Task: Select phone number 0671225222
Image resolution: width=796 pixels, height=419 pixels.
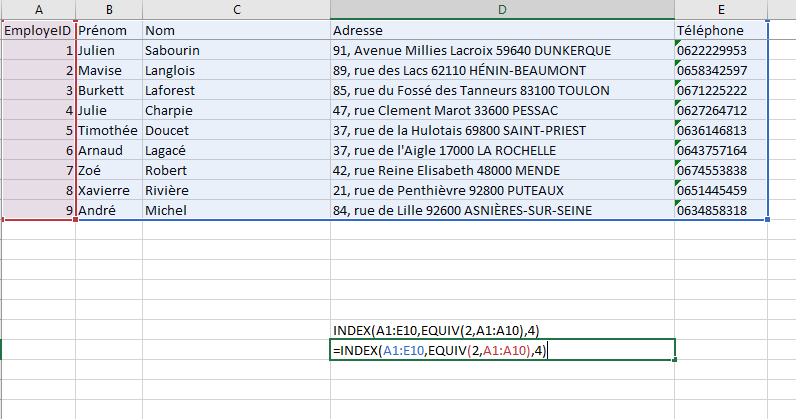Action: 721,90
